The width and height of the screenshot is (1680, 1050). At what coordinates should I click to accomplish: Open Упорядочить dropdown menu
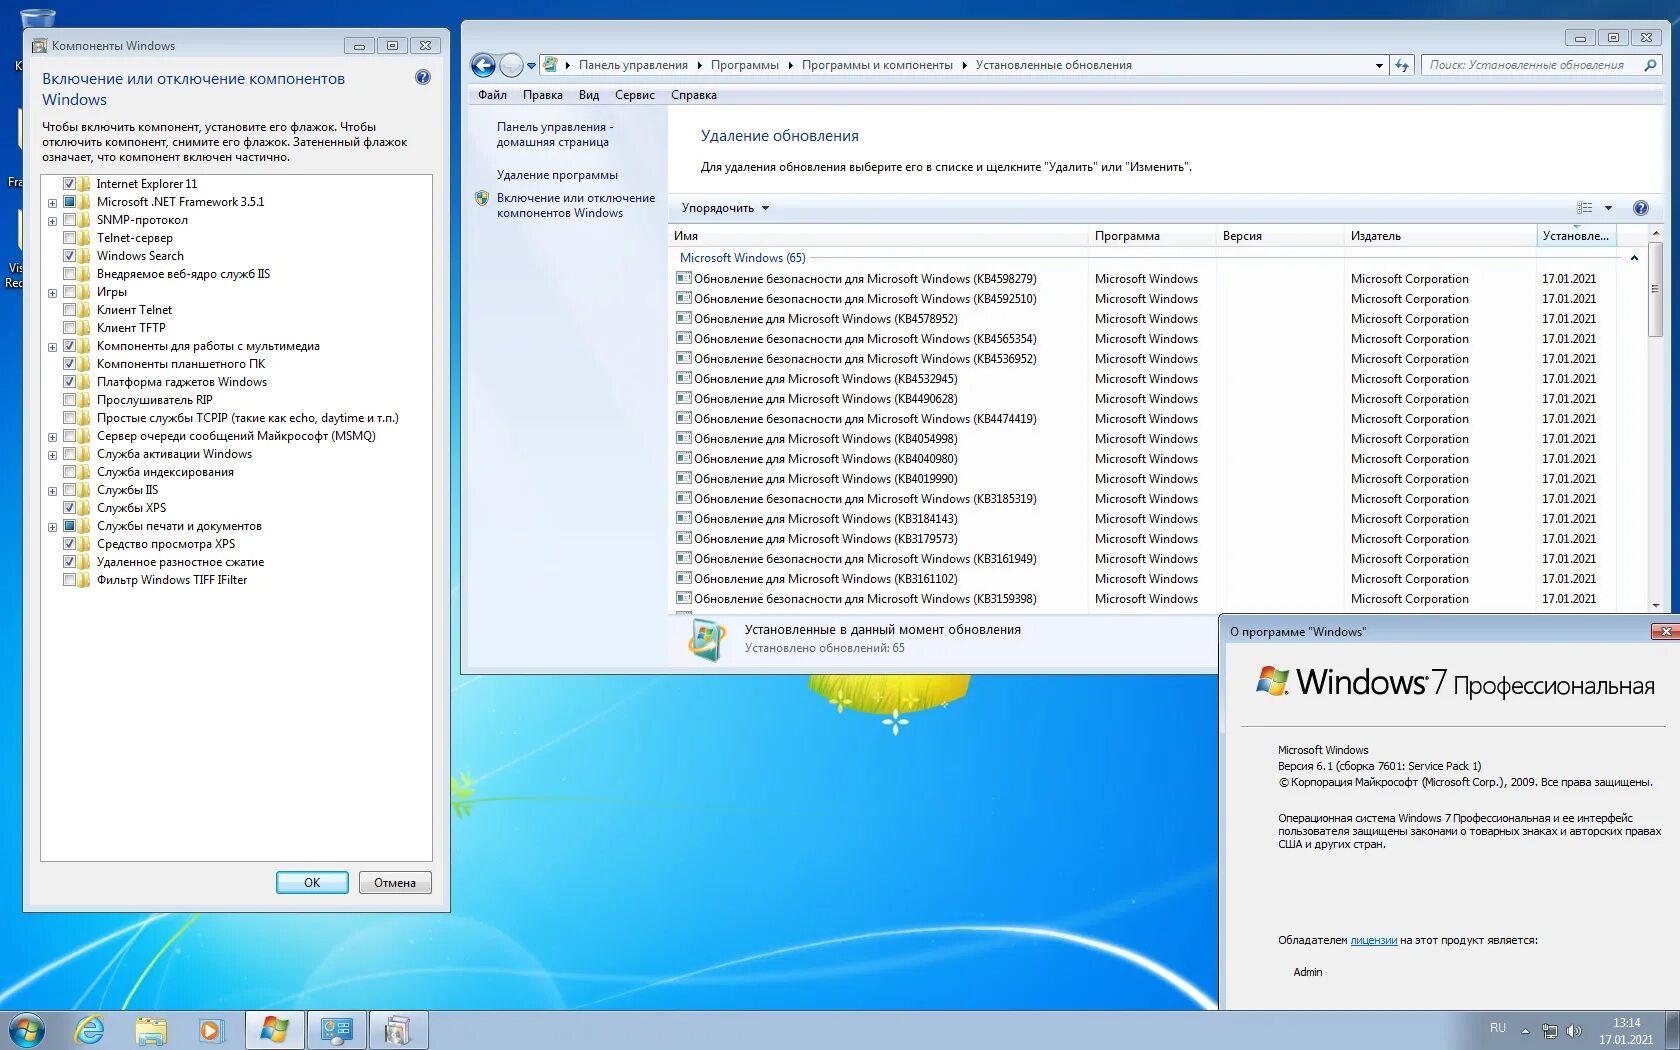725,208
